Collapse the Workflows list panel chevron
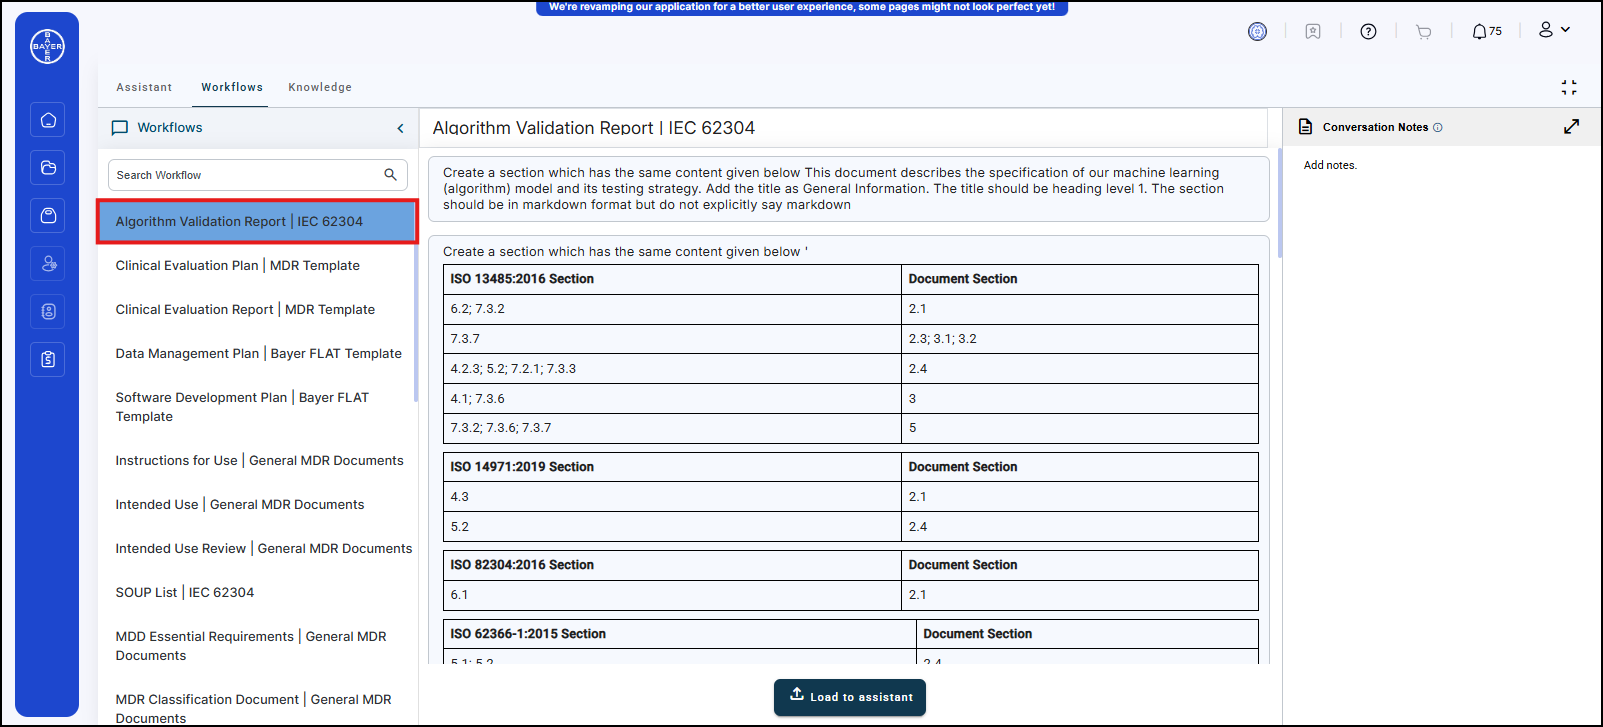 [401, 128]
